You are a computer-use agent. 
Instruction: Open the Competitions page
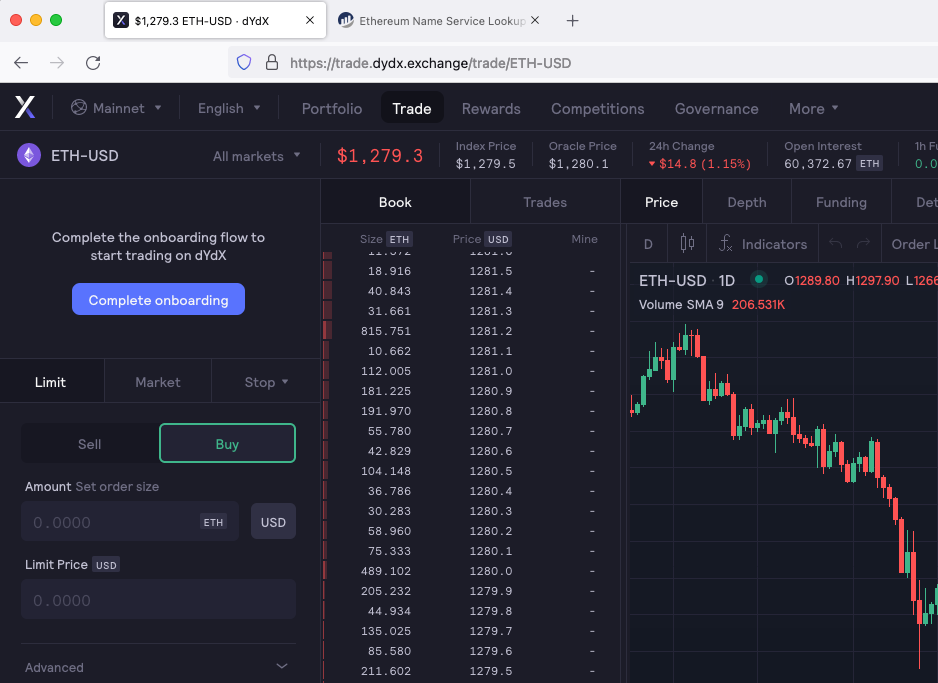tap(598, 108)
